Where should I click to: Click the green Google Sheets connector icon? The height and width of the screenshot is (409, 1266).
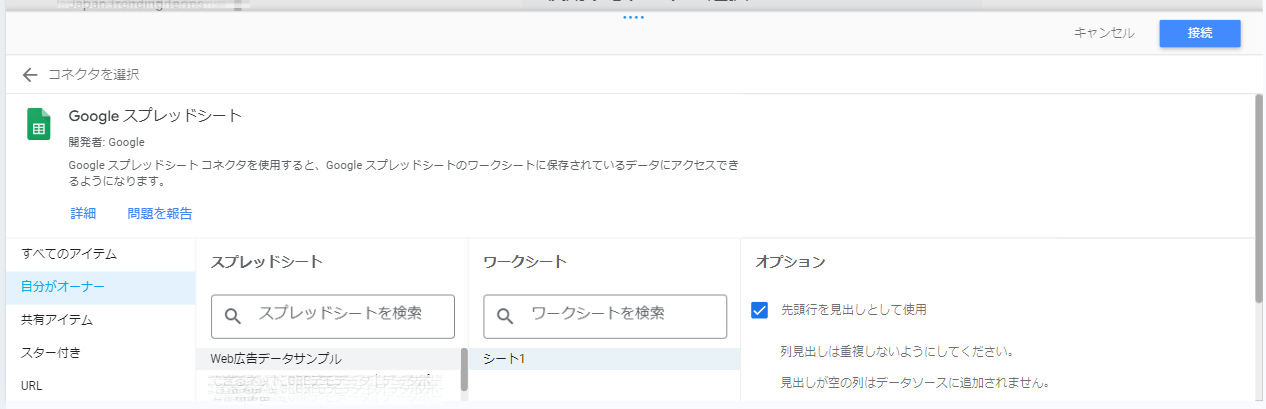point(39,125)
